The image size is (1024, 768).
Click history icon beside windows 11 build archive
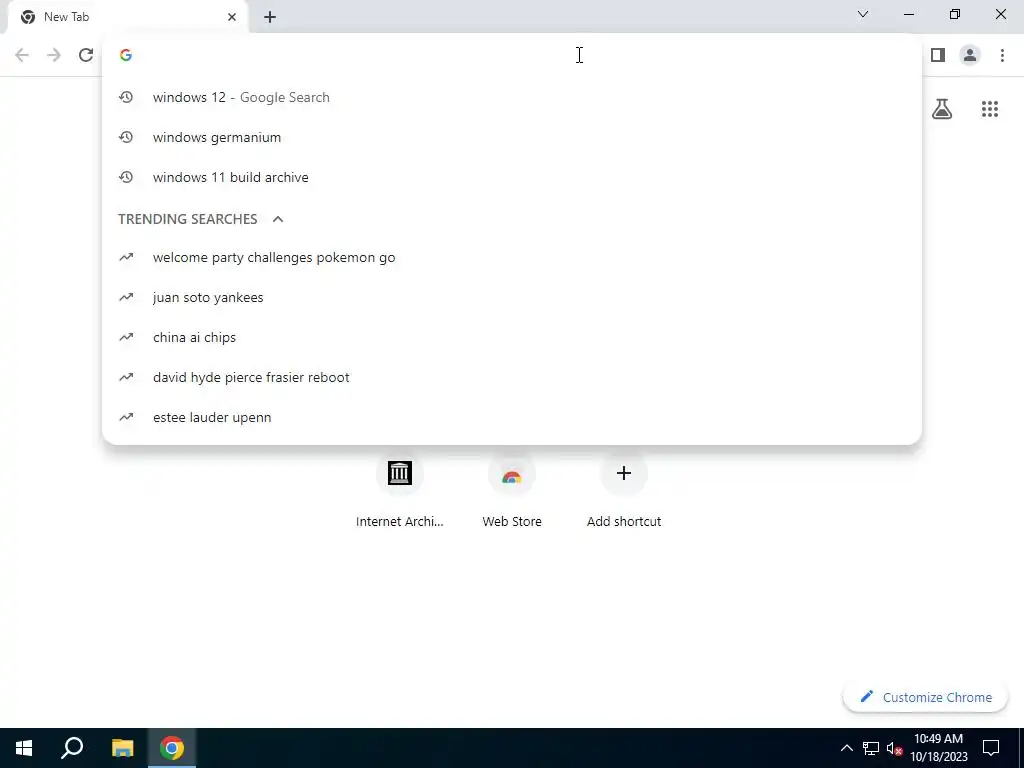click(x=126, y=177)
